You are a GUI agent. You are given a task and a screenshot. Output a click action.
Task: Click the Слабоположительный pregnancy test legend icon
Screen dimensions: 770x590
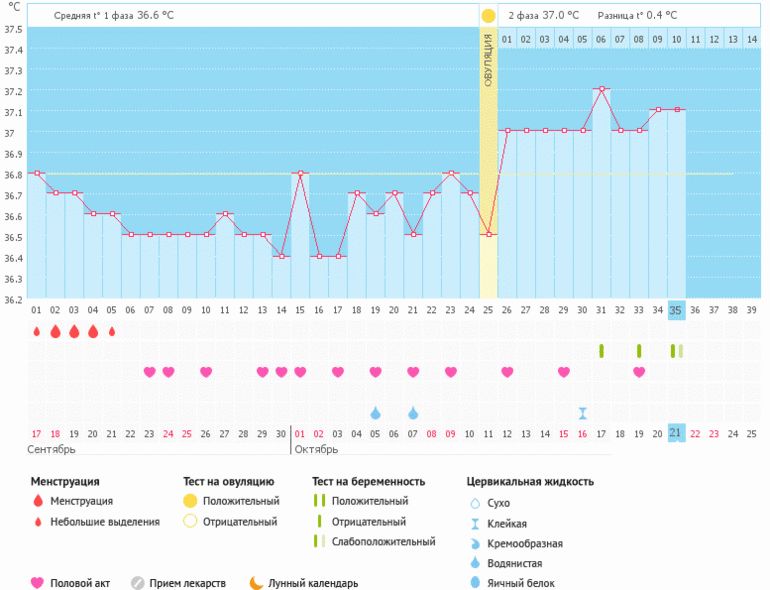[319, 541]
